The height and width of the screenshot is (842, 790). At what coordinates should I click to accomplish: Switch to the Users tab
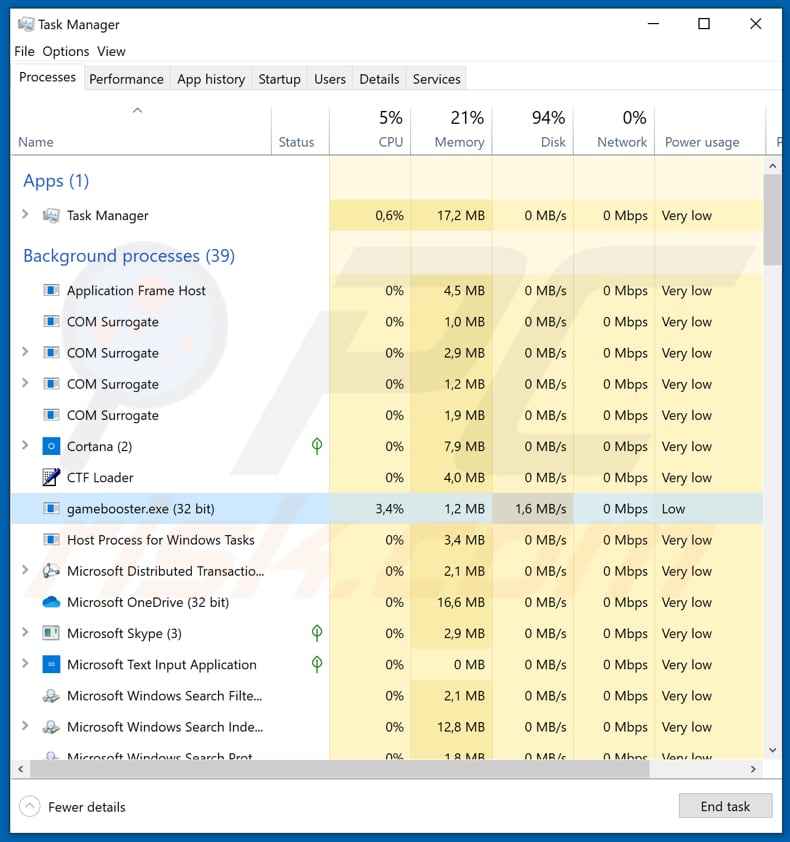[330, 79]
